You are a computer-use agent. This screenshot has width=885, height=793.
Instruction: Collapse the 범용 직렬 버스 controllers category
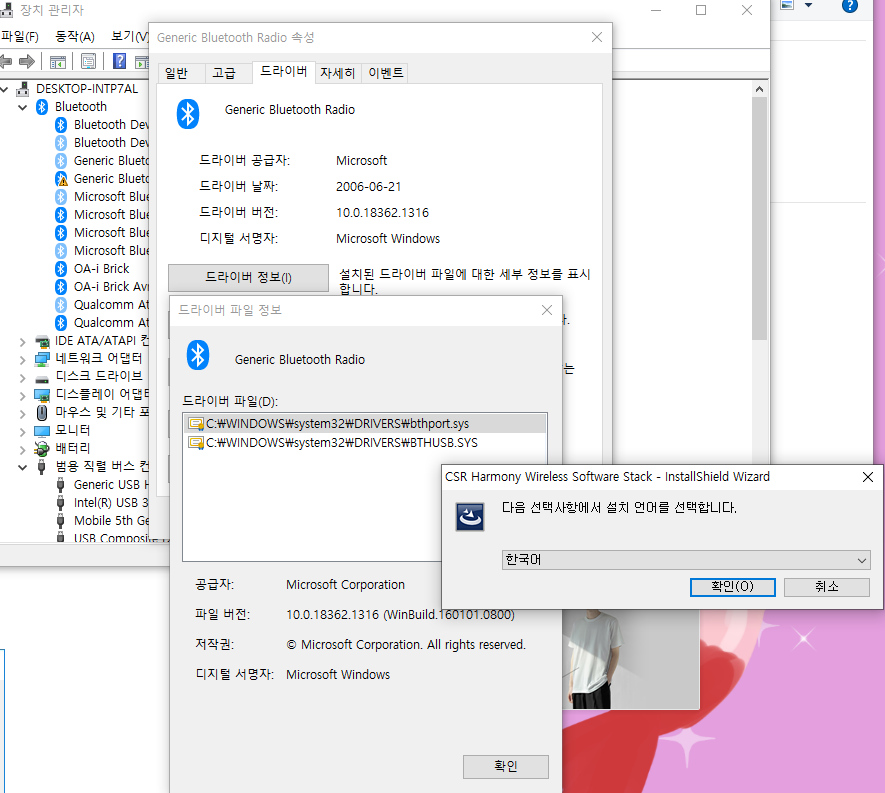click(23, 467)
